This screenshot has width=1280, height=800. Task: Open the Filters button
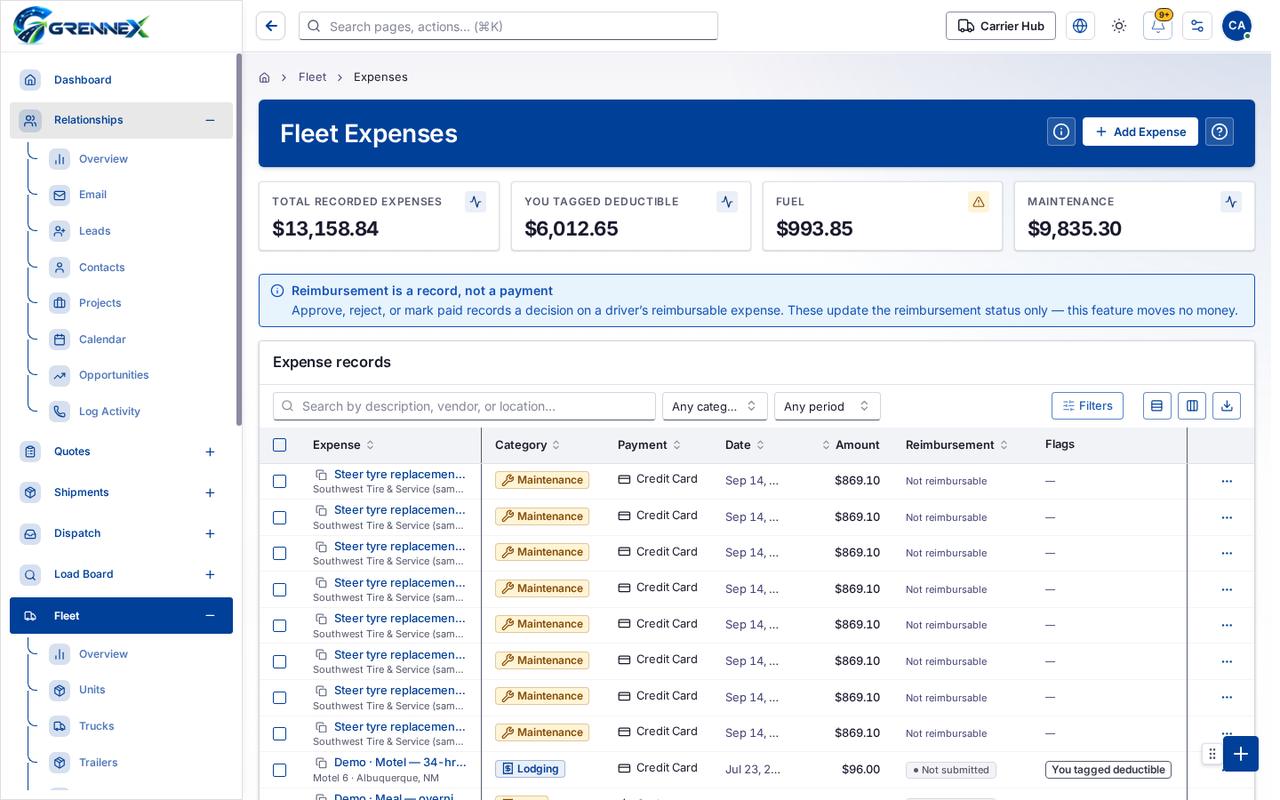pos(1087,406)
